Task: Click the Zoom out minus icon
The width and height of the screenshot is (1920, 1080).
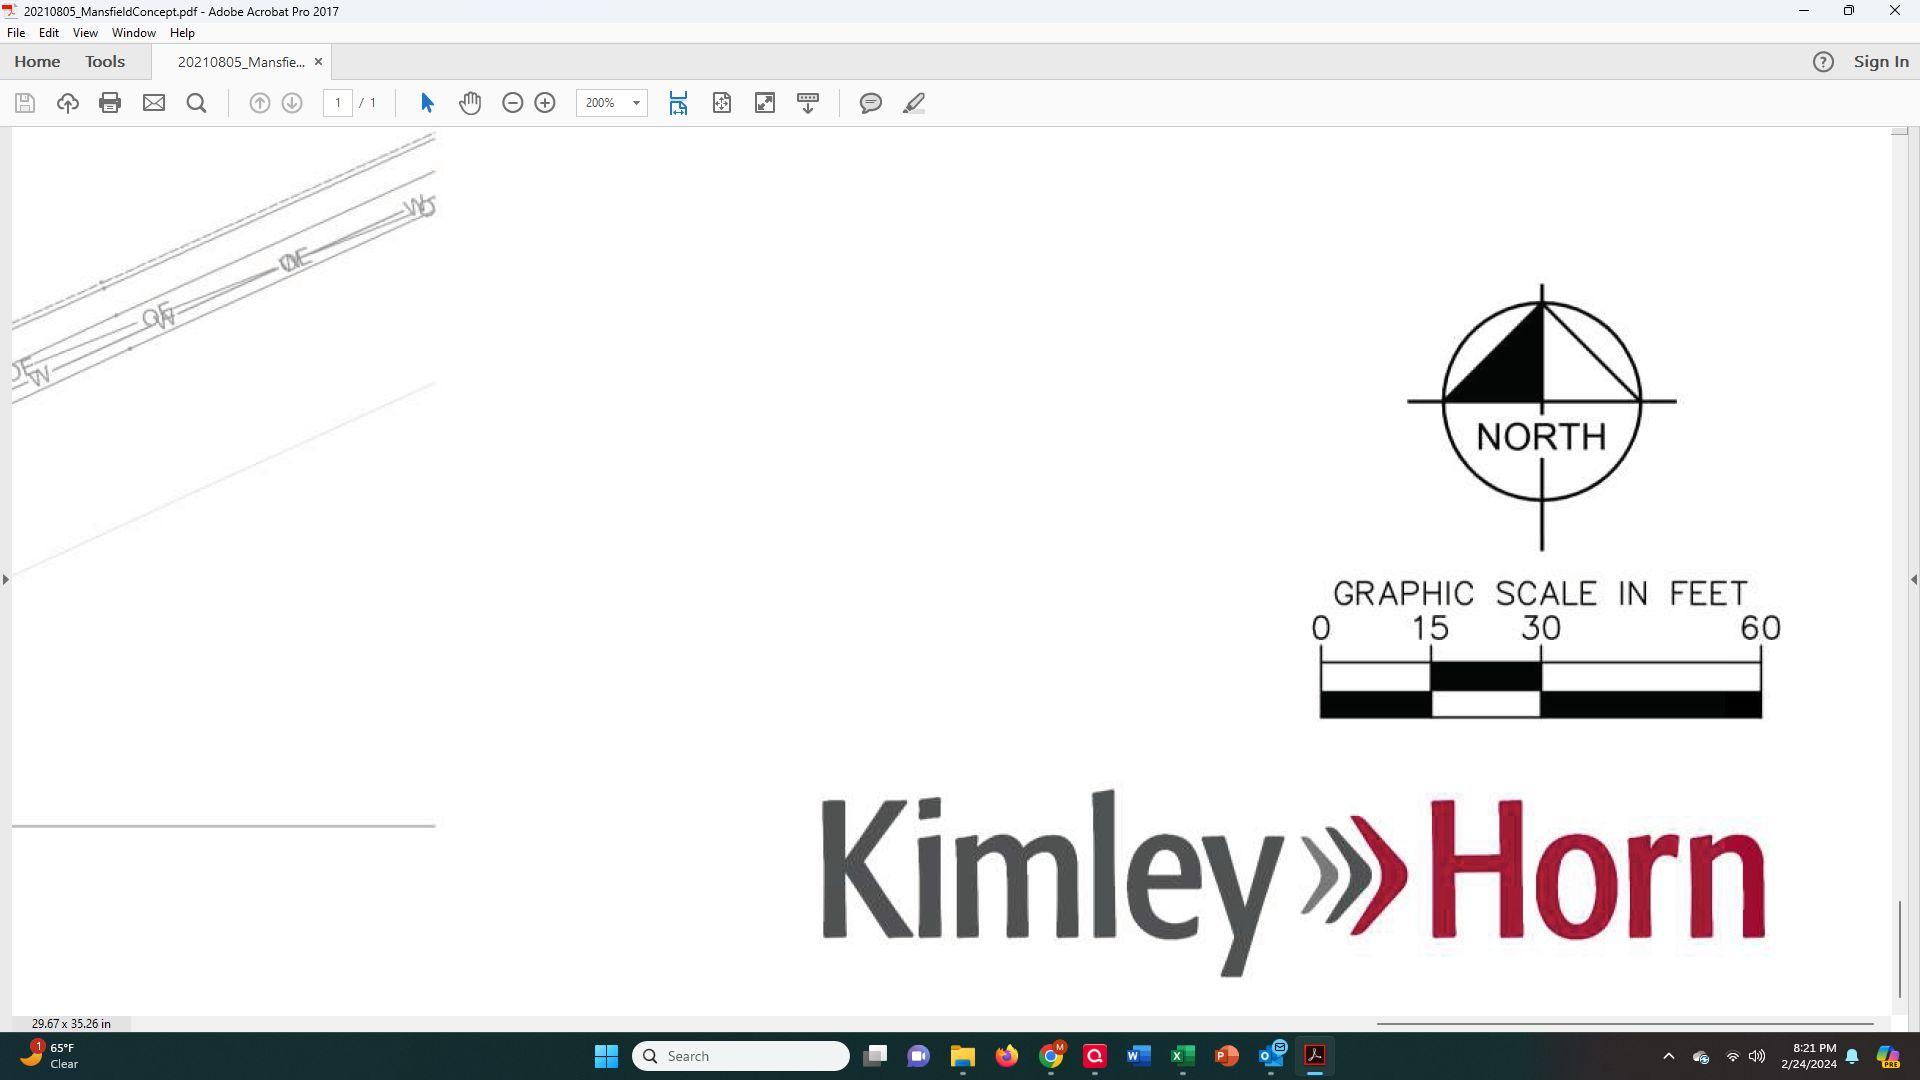Action: 512,103
